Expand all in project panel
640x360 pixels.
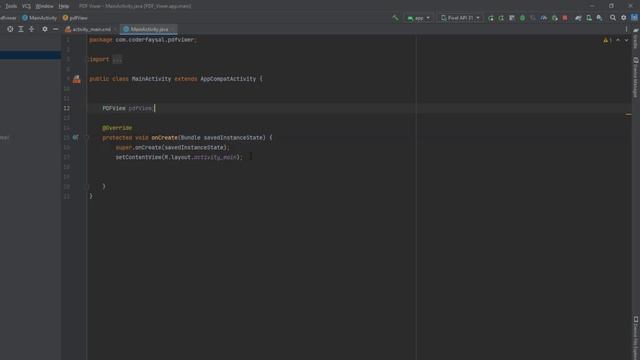(21, 29)
